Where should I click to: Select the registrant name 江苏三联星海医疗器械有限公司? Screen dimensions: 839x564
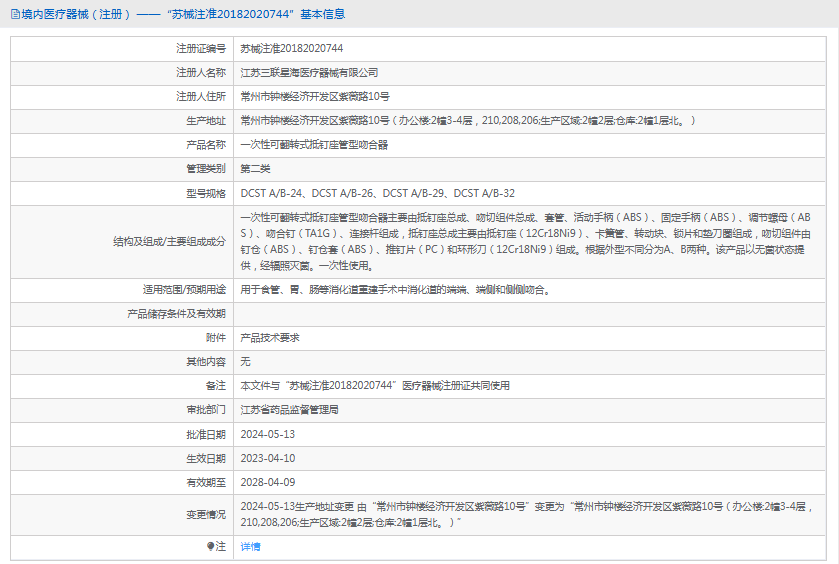309,72
